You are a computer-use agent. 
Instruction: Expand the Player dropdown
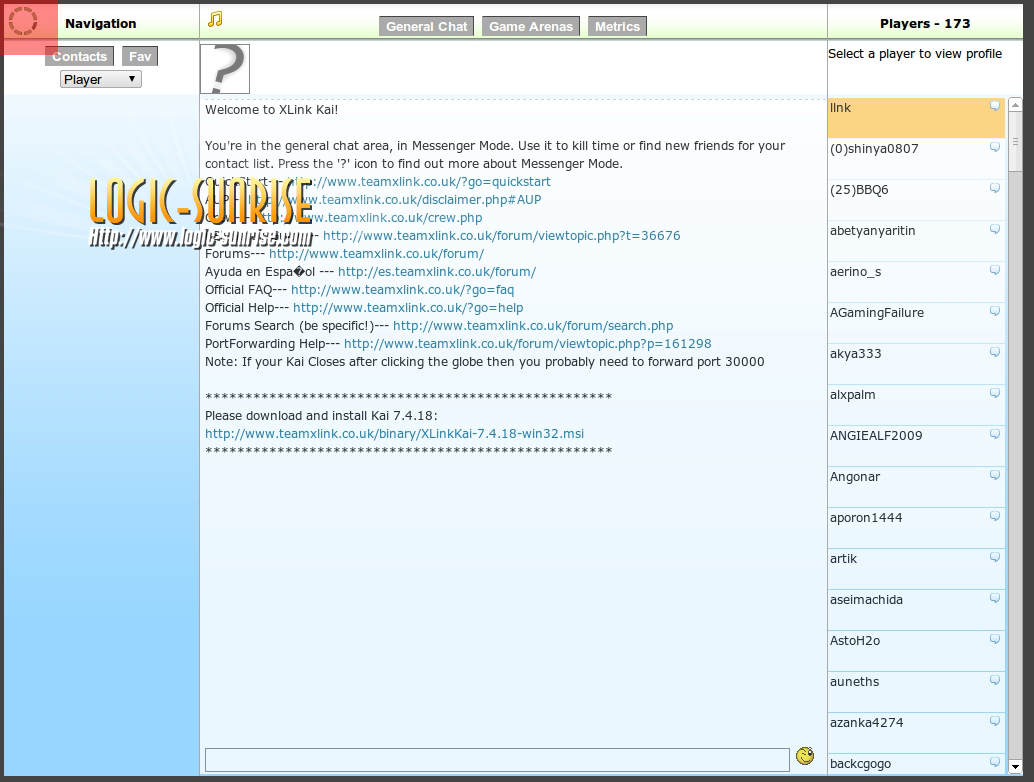[x=101, y=79]
